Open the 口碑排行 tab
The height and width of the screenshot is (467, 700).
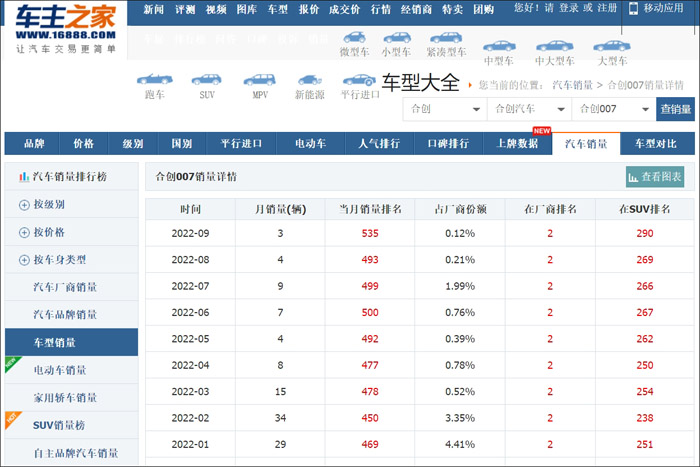[x=449, y=144]
